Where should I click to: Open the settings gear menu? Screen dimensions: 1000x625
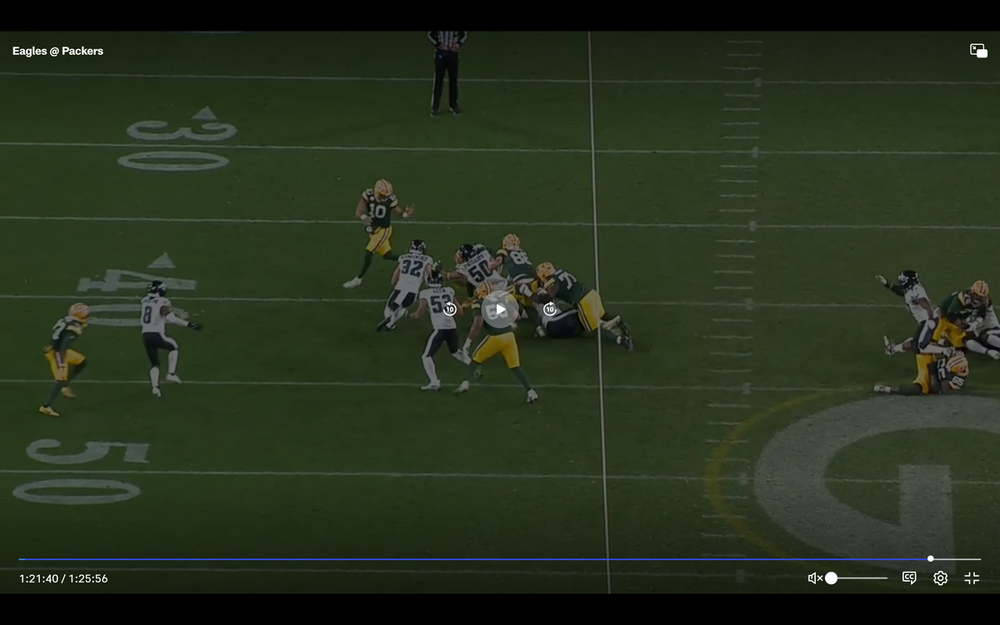(x=940, y=578)
